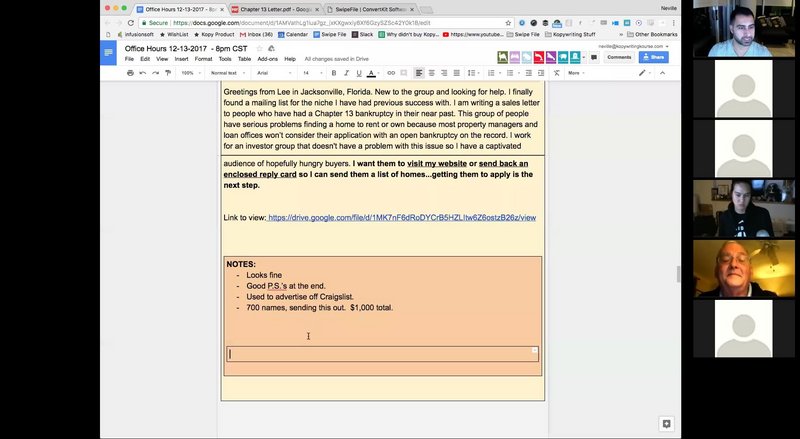The height and width of the screenshot is (439, 800).
Task: Toggle Underline formatting
Action: click(359, 73)
